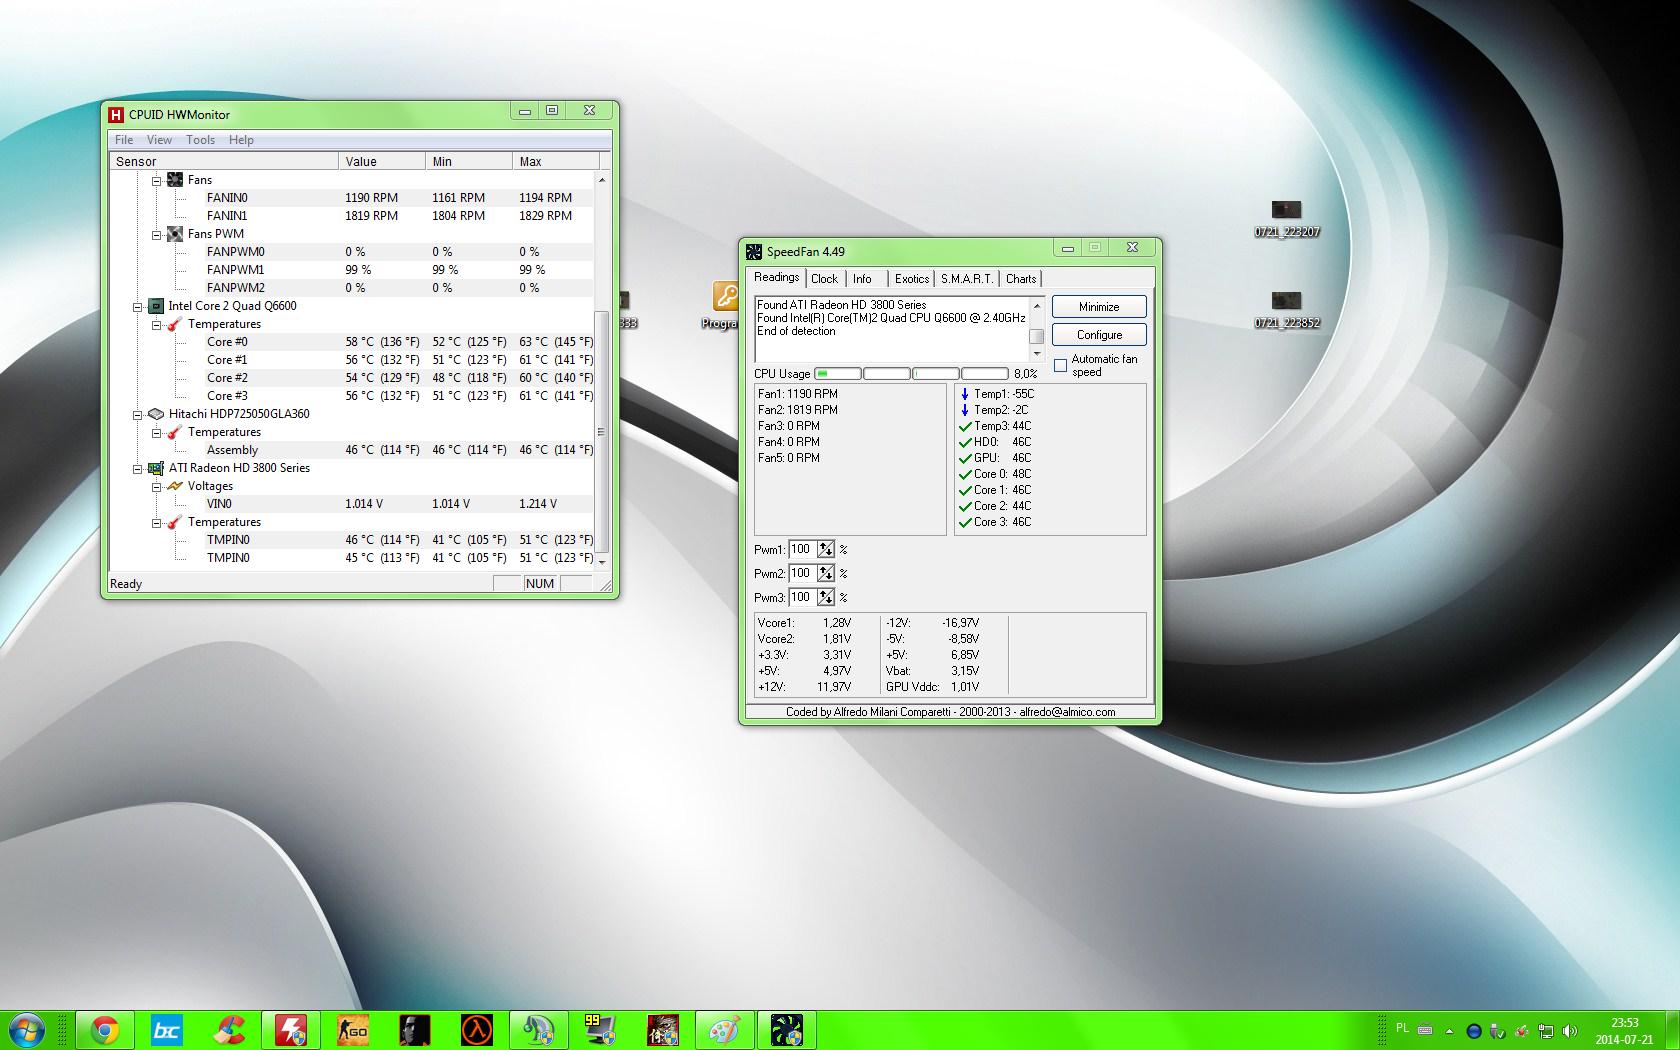The height and width of the screenshot is (1050, 1680).
Task: Switch to the Clock tab in SpeedFan
Action: pos(824,279)
